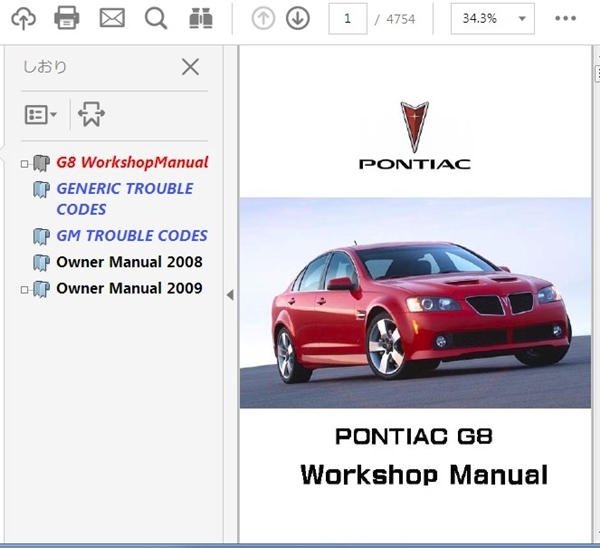Click the Workshop Manual title text
The height and width of the screenshot is (548, 600).
click(x=424, y=475)
